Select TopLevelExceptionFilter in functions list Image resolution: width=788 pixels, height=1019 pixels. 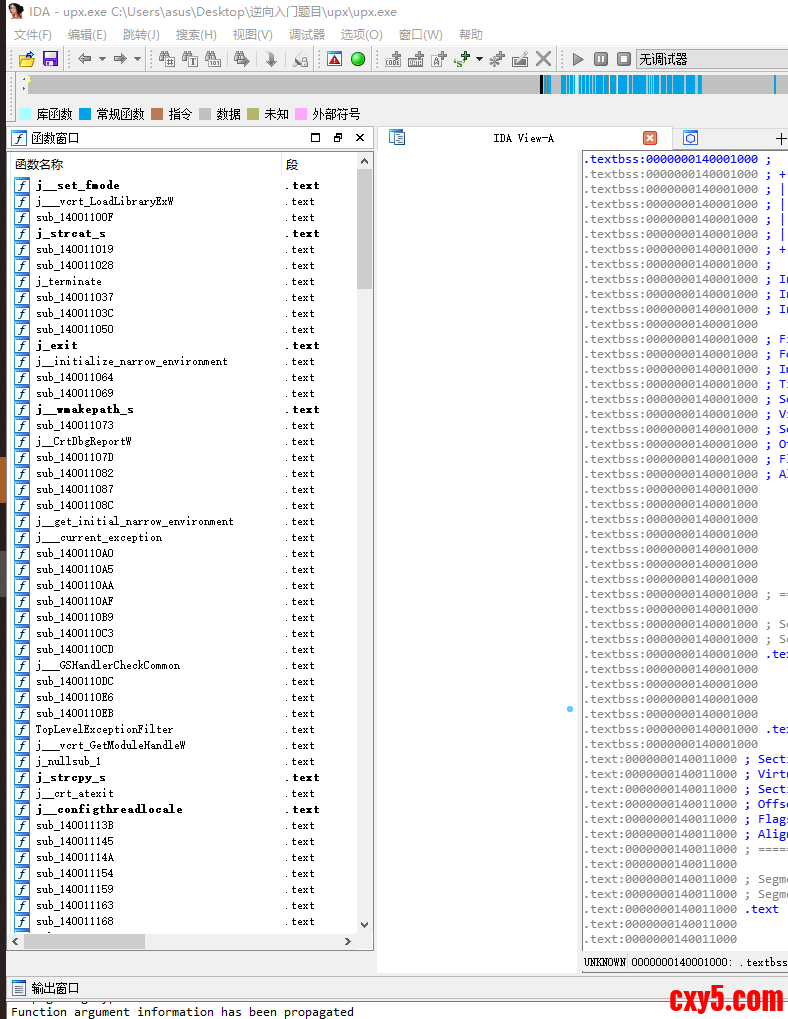point(104,729)
